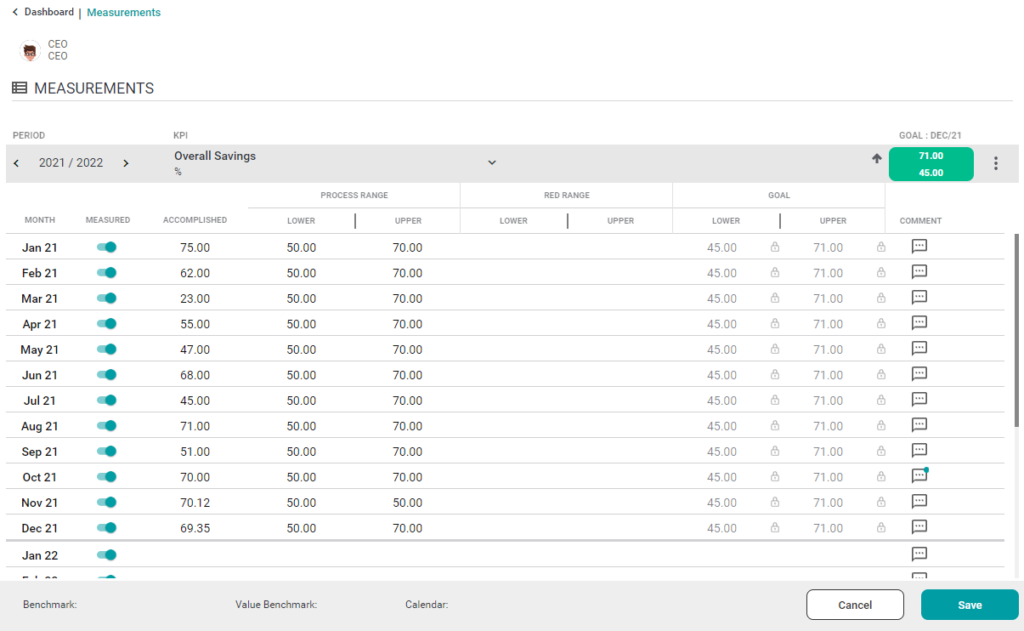Open comment for Jul 21 row

tap(919, 399)
